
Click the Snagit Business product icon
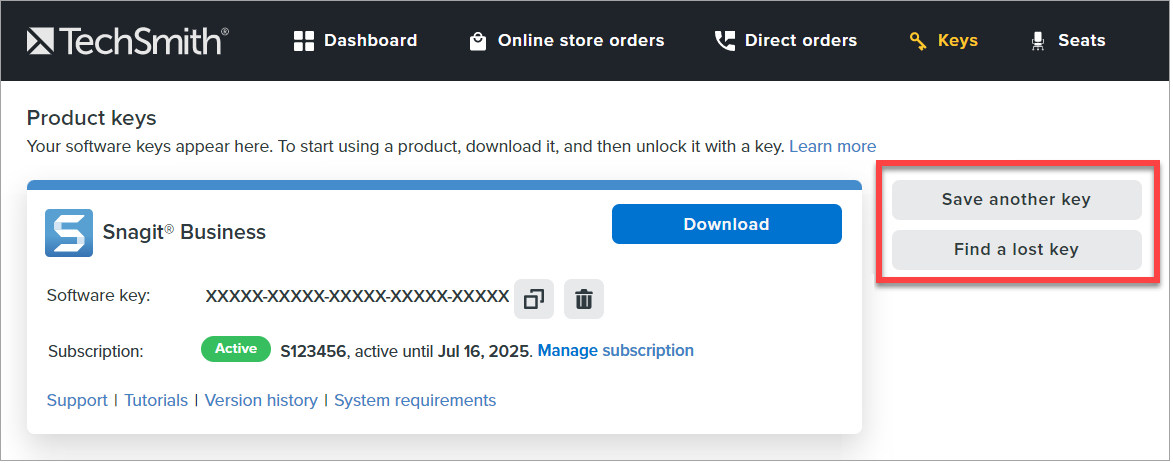click(x=69, y=233)
